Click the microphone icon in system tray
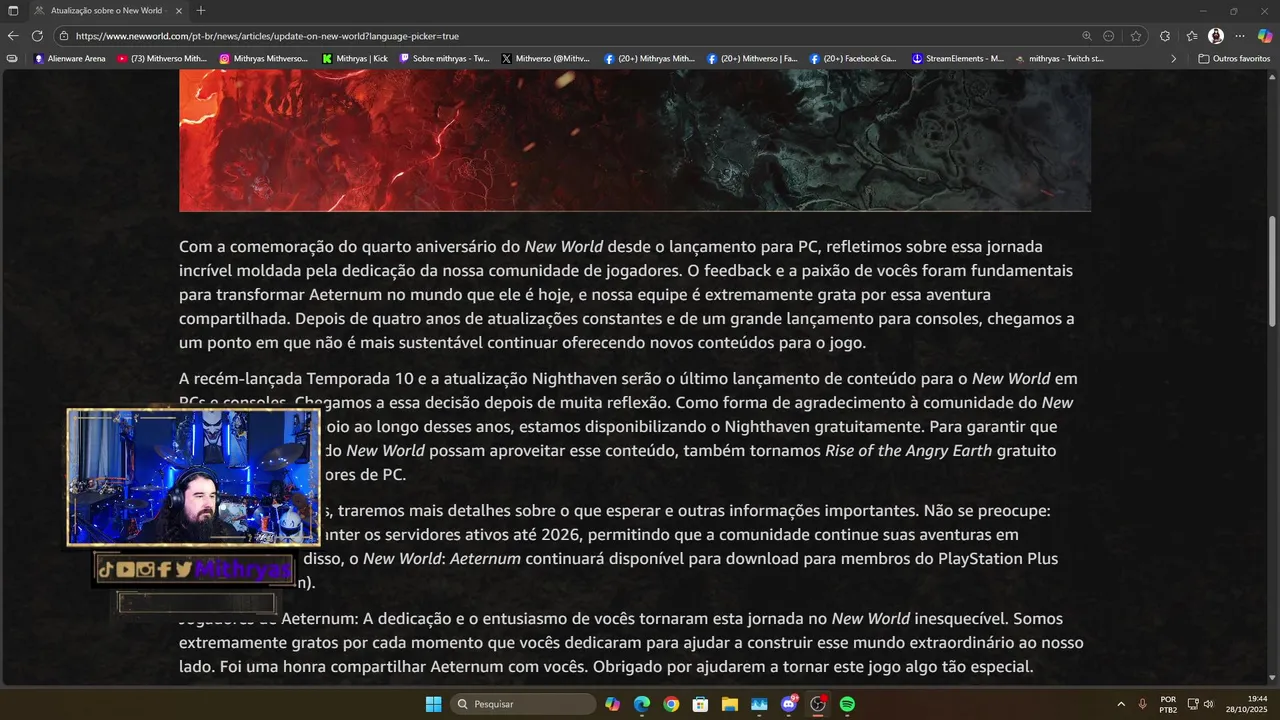1280x720 pixels. coord(1143,704)
